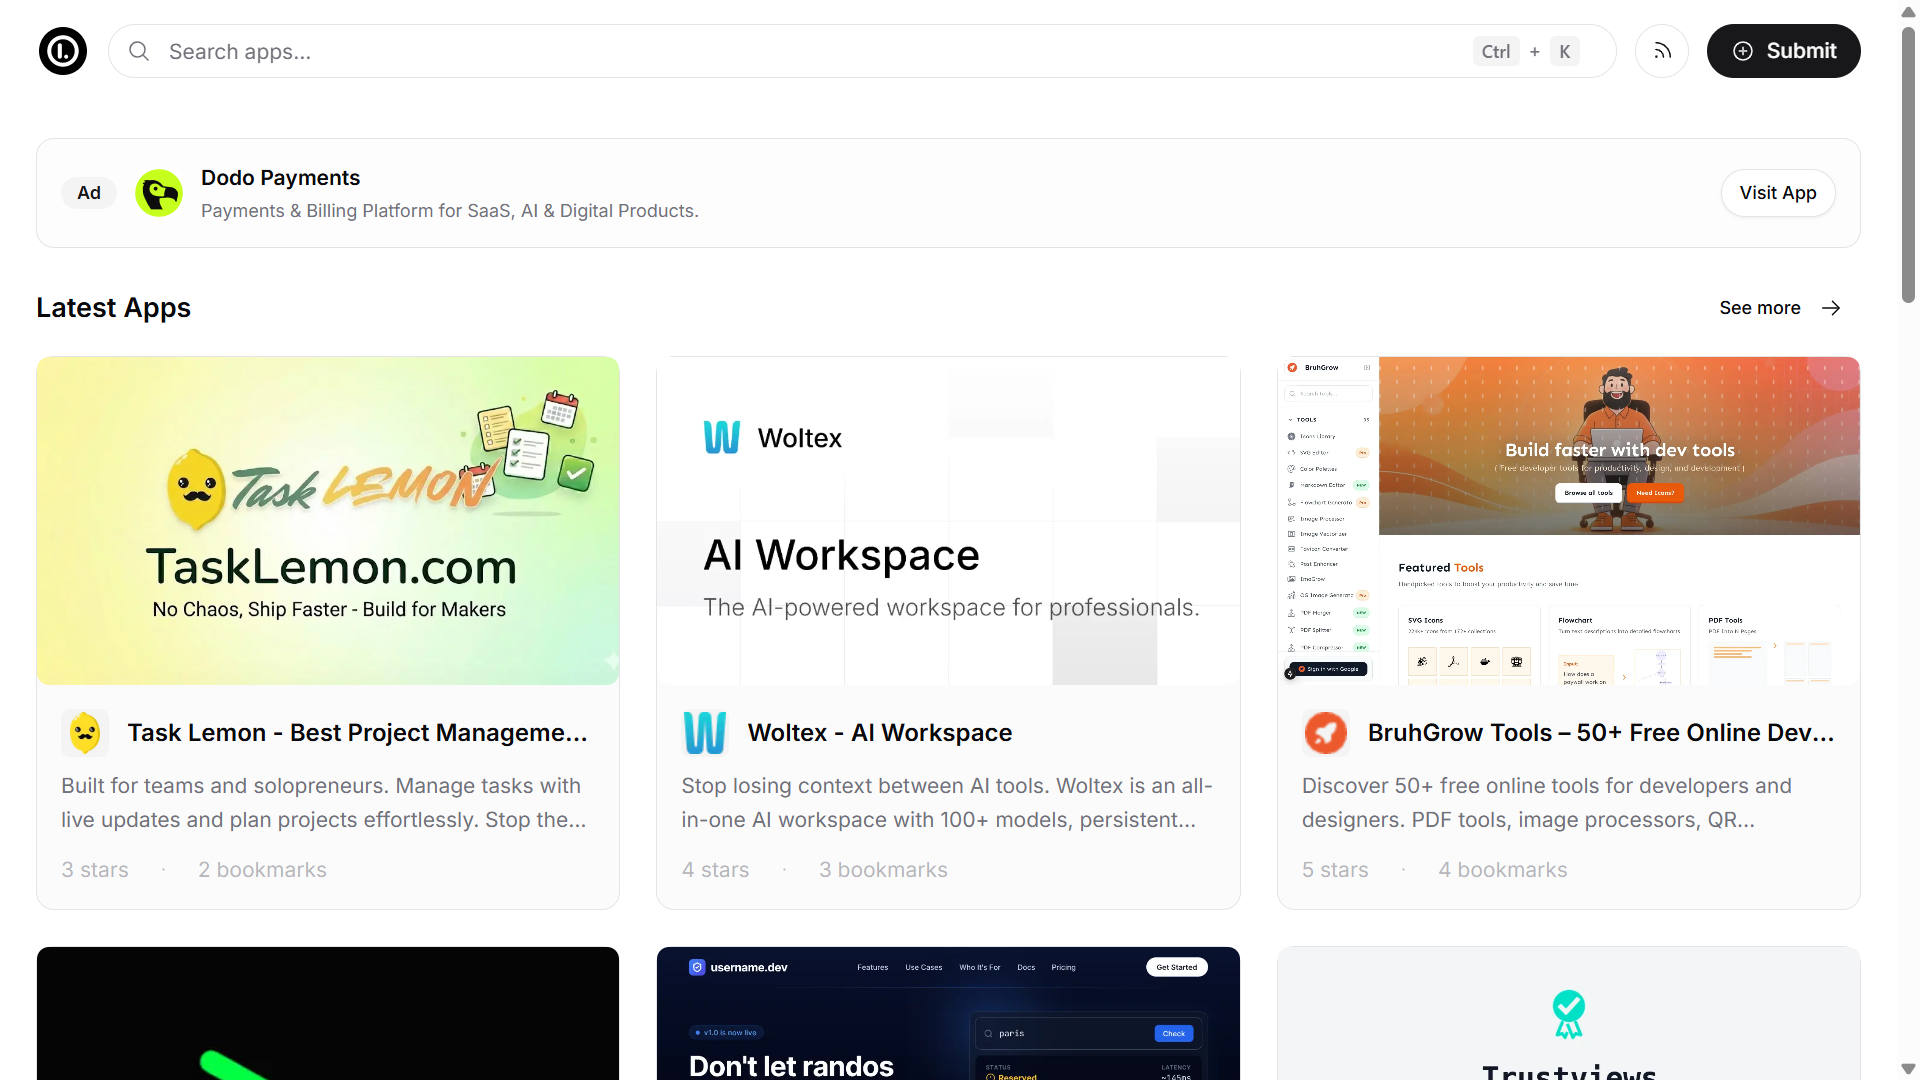Open the Woltex AI Workspace preview image
This screenshot has width=1920, height=1080.
[x=948, y=520]
